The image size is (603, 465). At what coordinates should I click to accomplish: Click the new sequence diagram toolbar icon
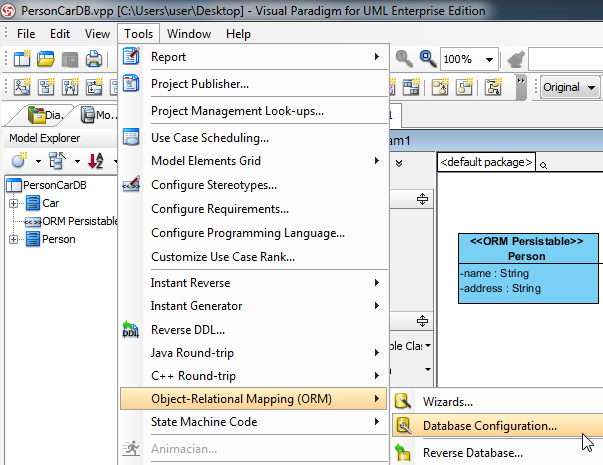pyautogui.click(x=70, y=87)
